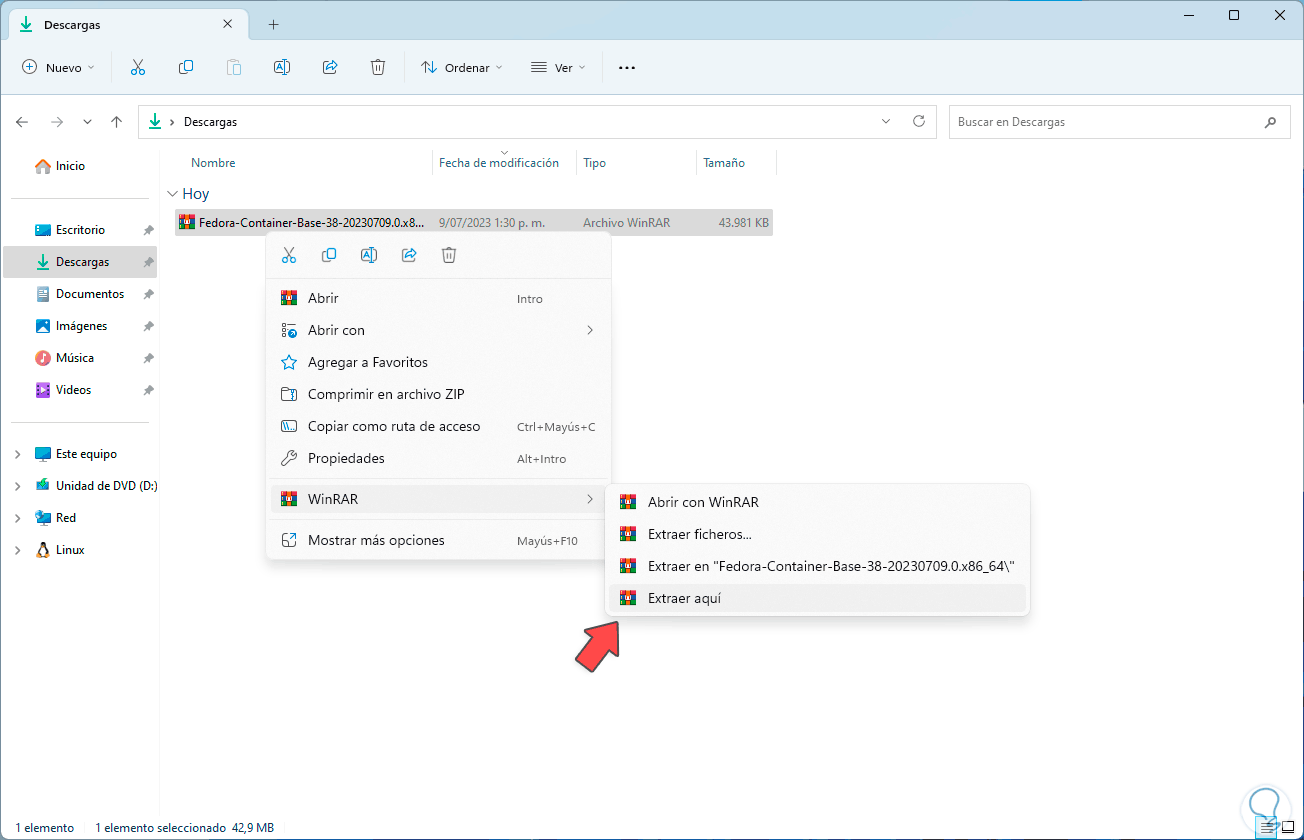Choose Mostrar más opciones

[438, 540]
